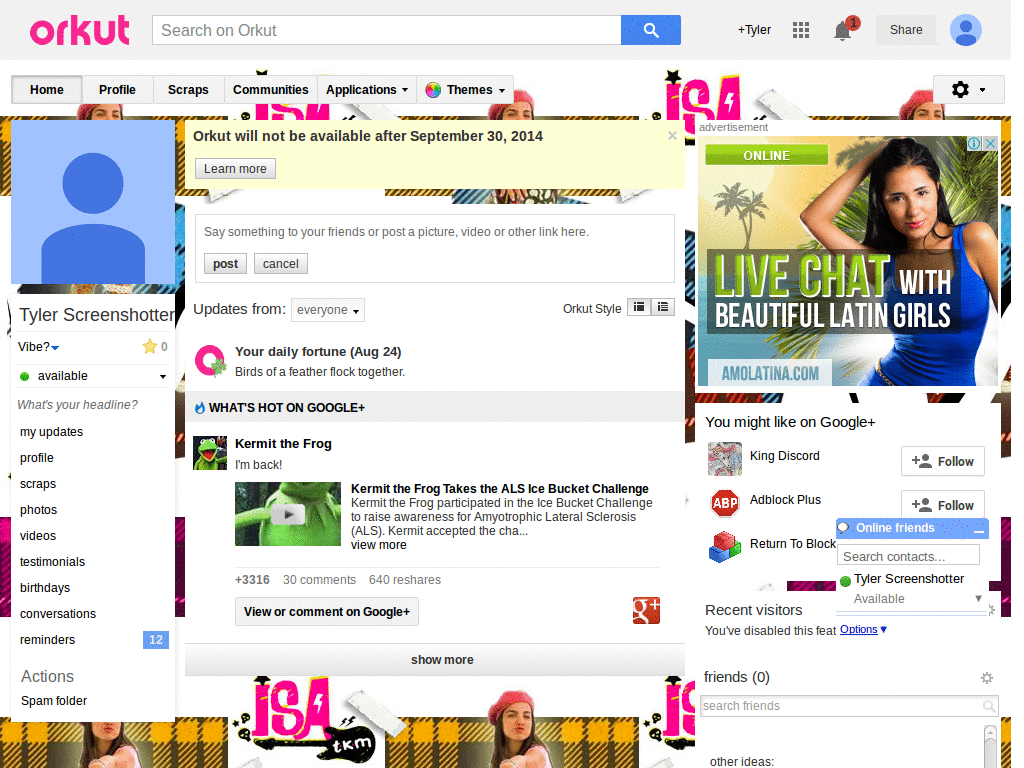The width and height of the screenshot is (1024, 768).
Task: Click the status post text box
Action: click(435, 232)
